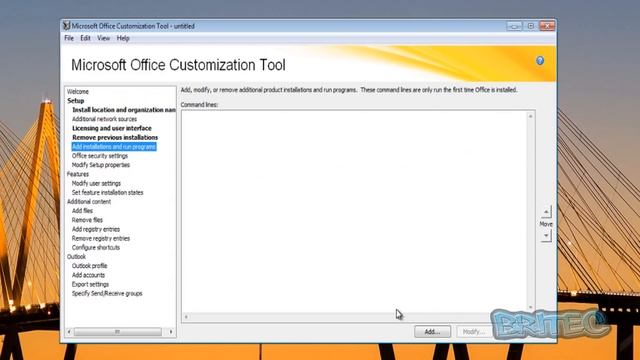
Task: Open Set feature installation states page
Action: pos(107,193)
